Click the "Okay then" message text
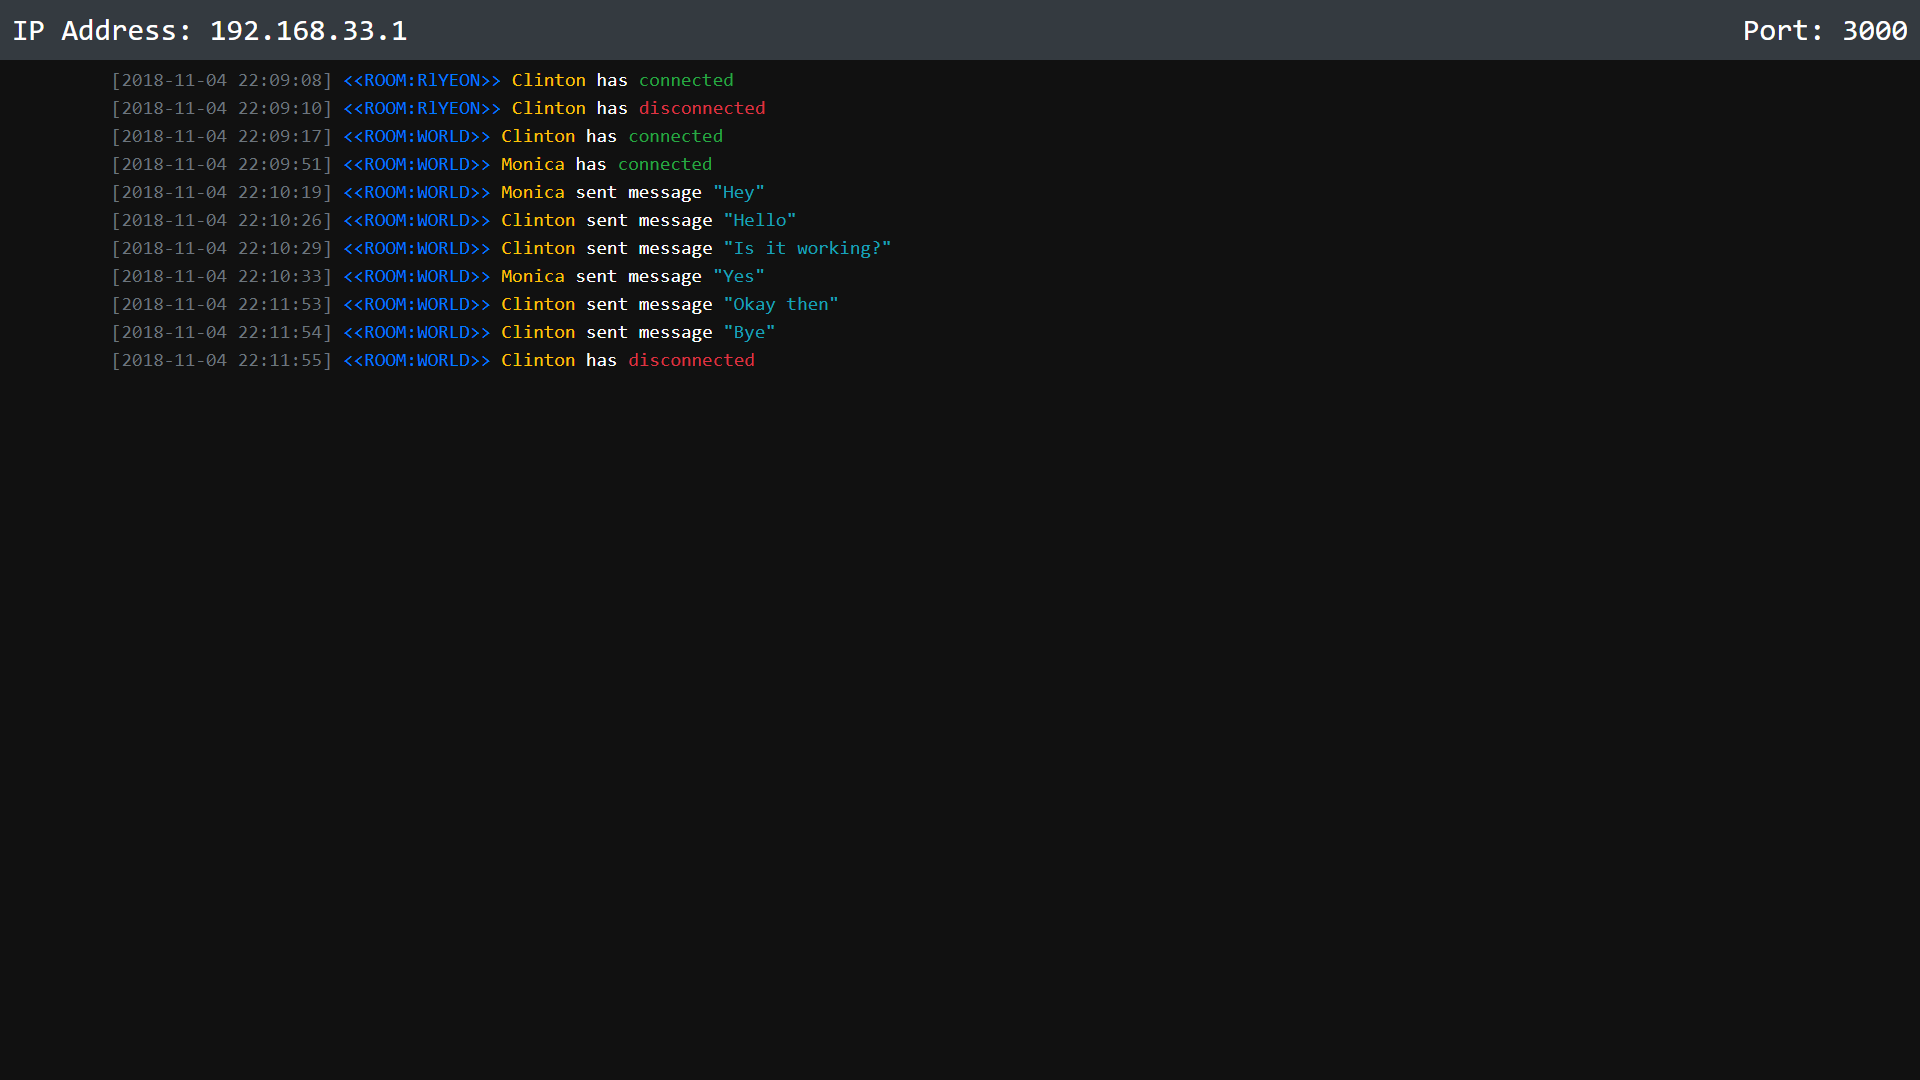 [x=780, y=304]
